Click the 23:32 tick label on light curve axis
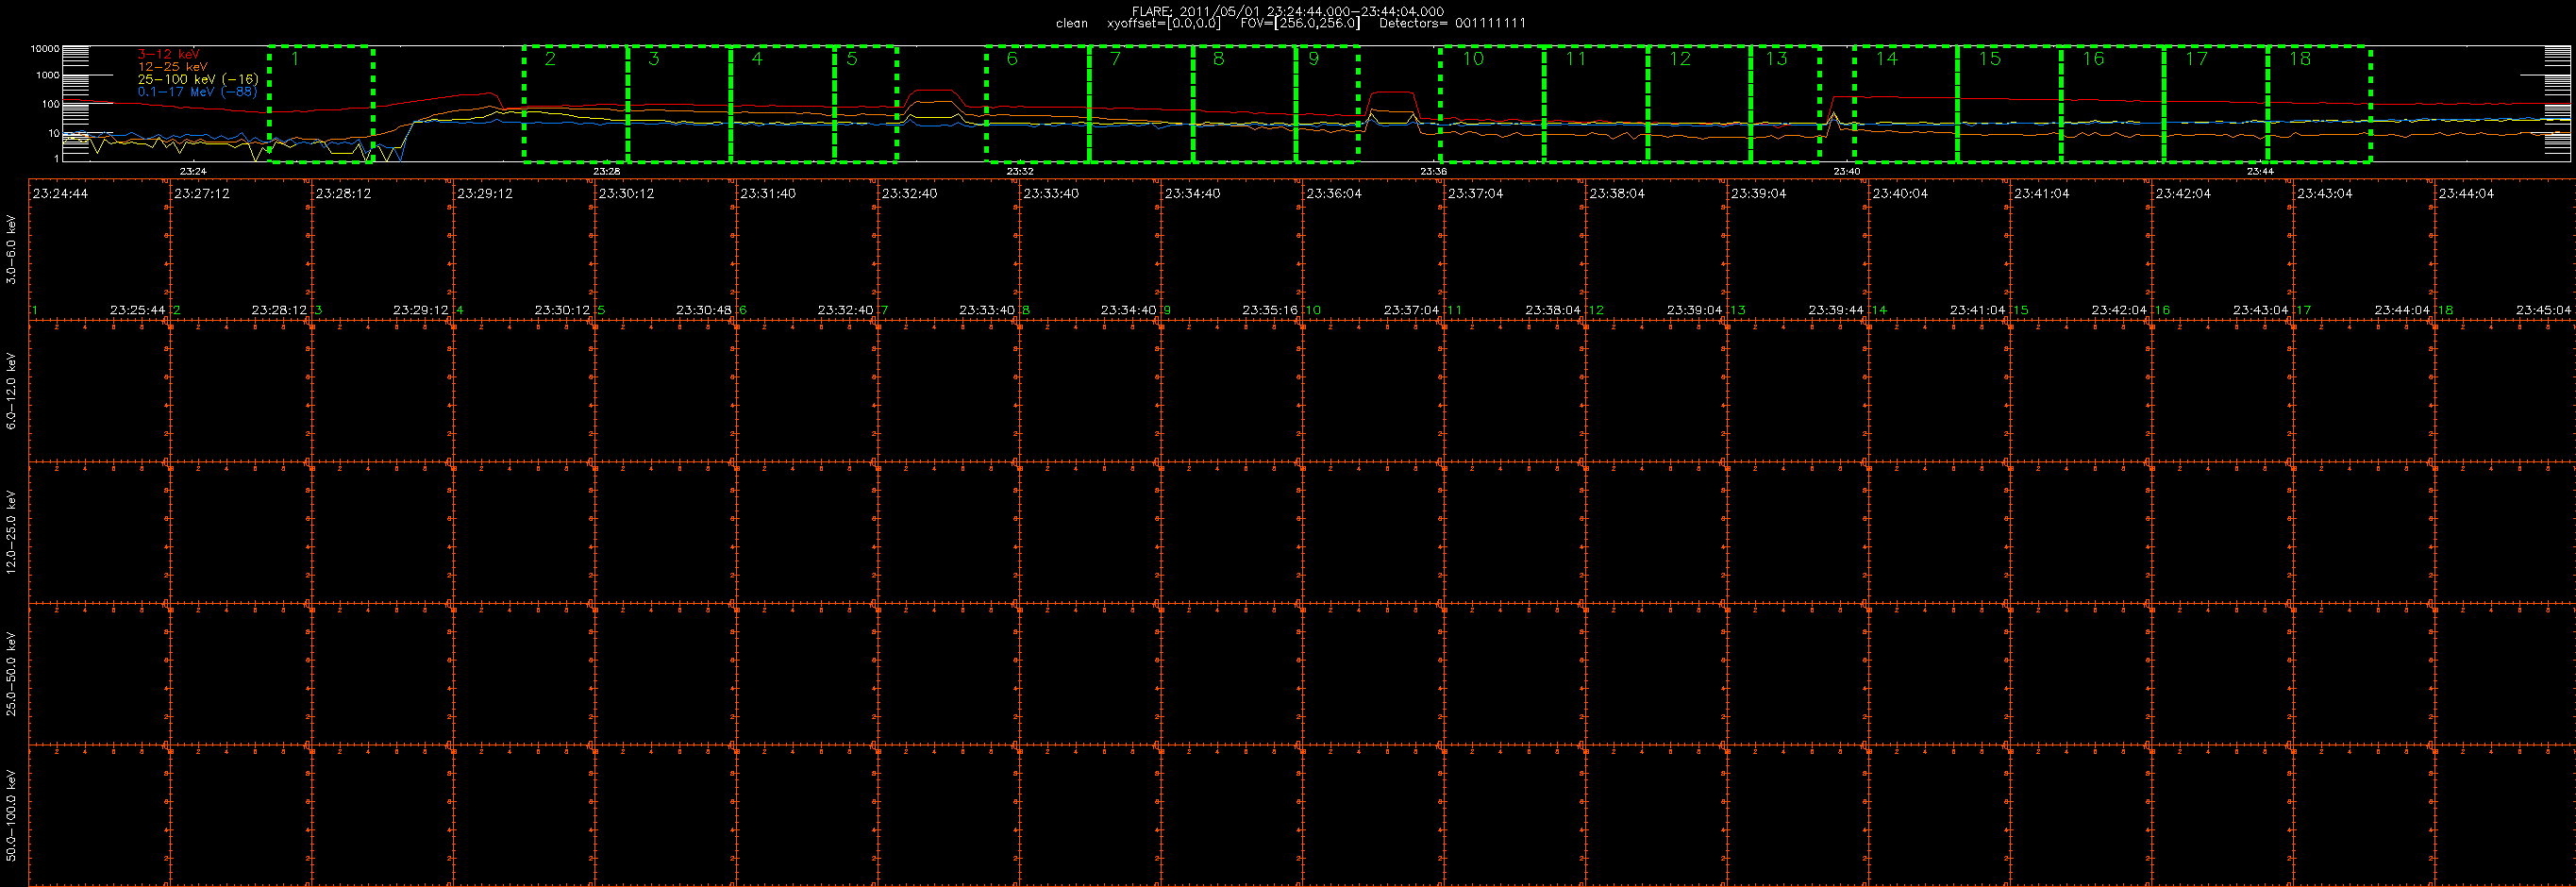 click(1019, 172)
